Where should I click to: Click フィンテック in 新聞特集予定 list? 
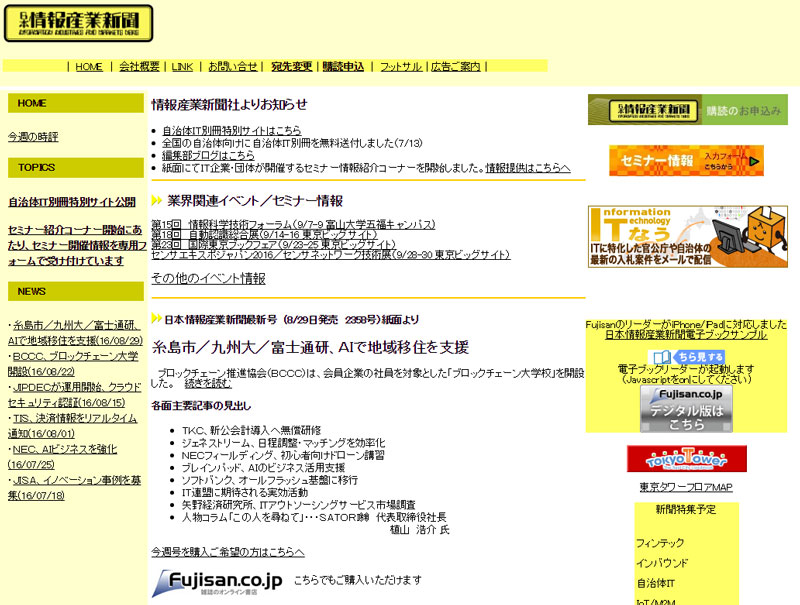(x=660, y=543)
